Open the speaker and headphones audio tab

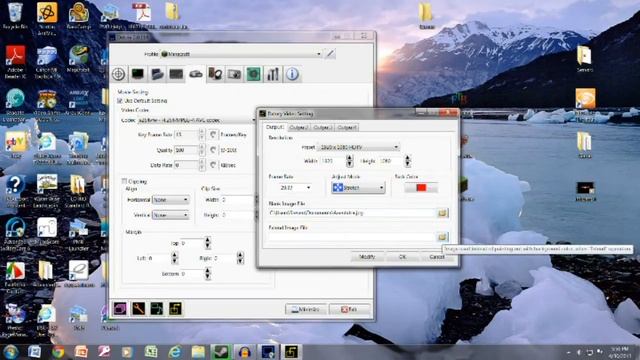click(215, 74)
